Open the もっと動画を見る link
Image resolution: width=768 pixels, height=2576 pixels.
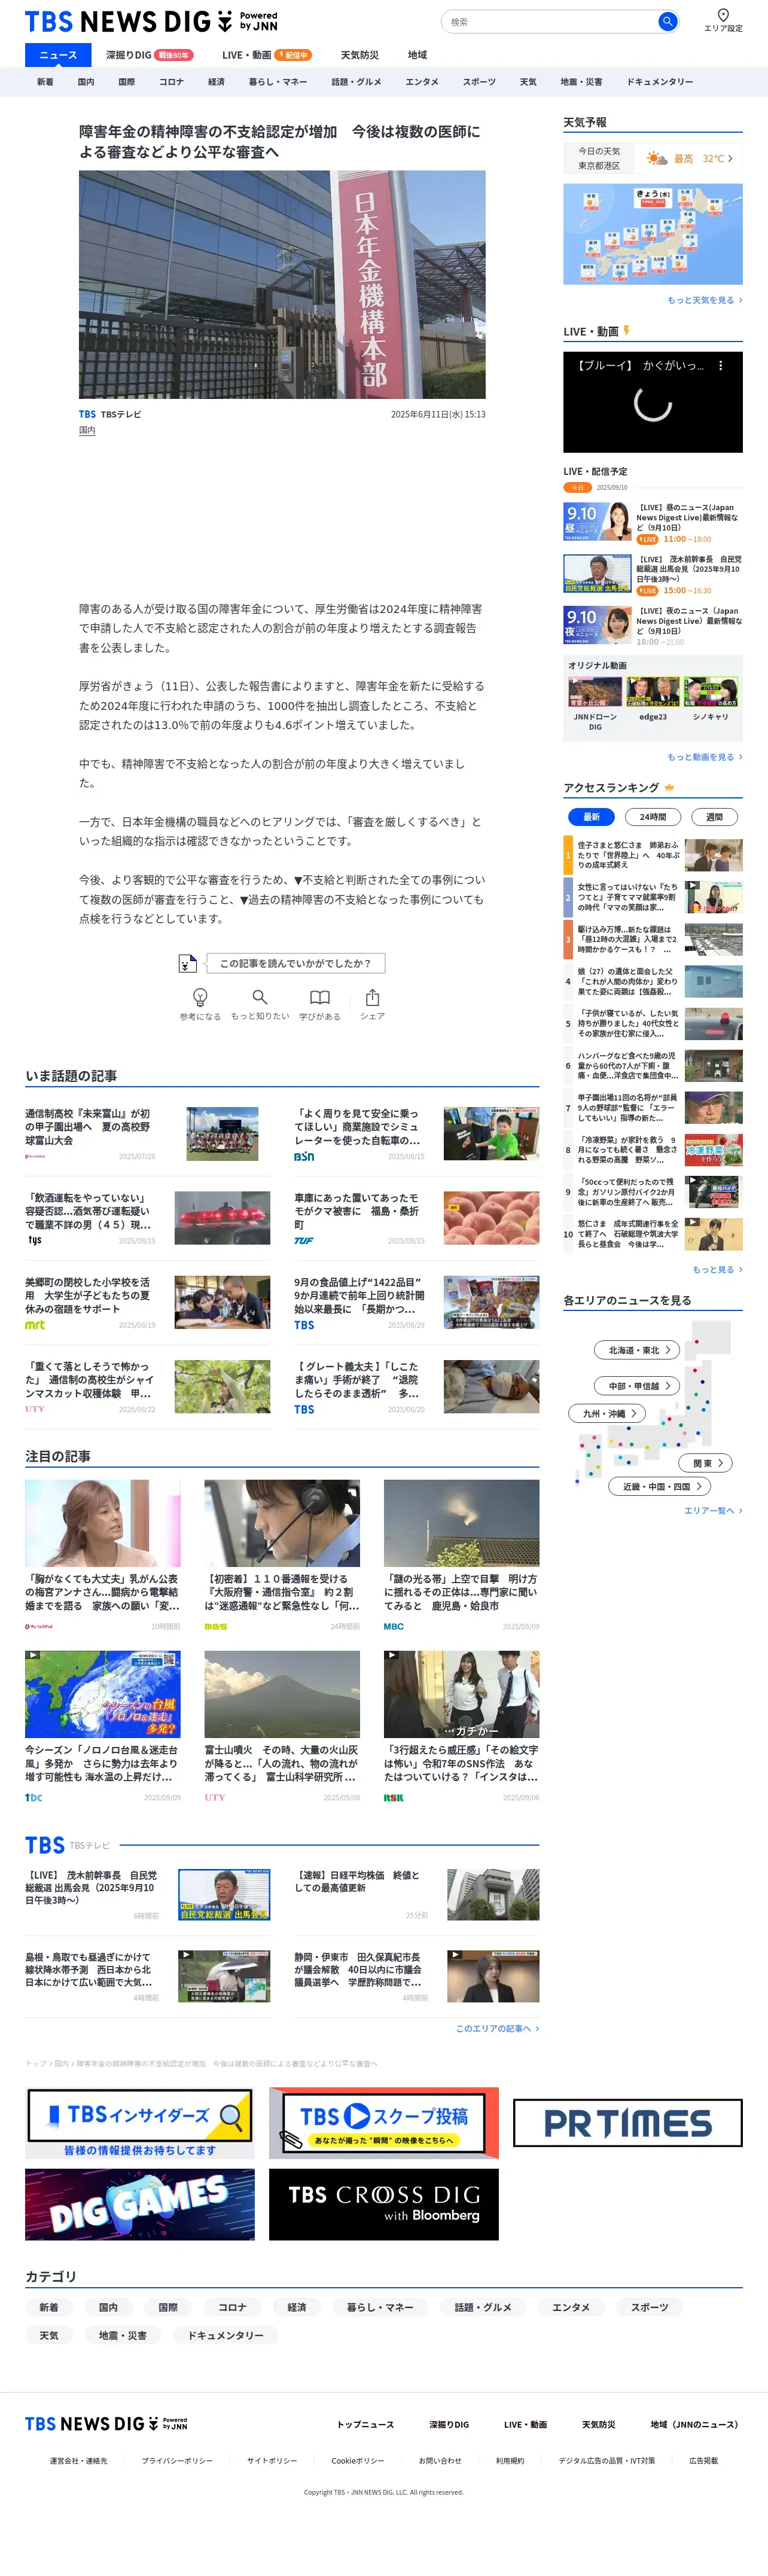[704, 757]
